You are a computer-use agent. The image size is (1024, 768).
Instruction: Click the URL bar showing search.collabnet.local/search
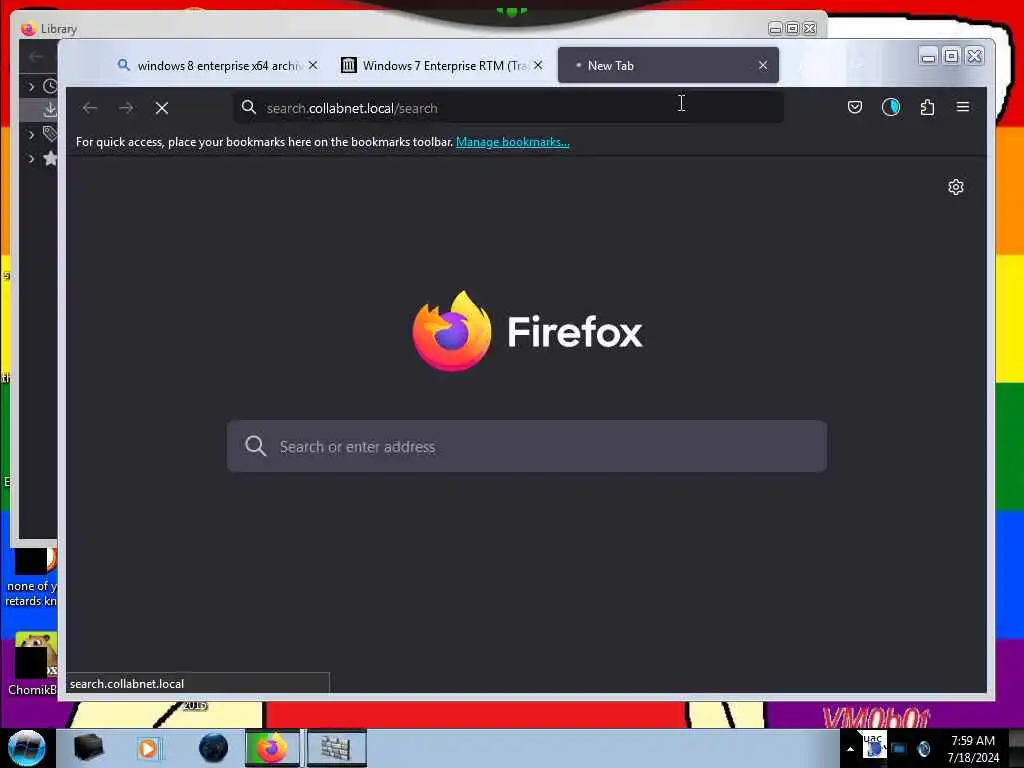click(508, 108)
